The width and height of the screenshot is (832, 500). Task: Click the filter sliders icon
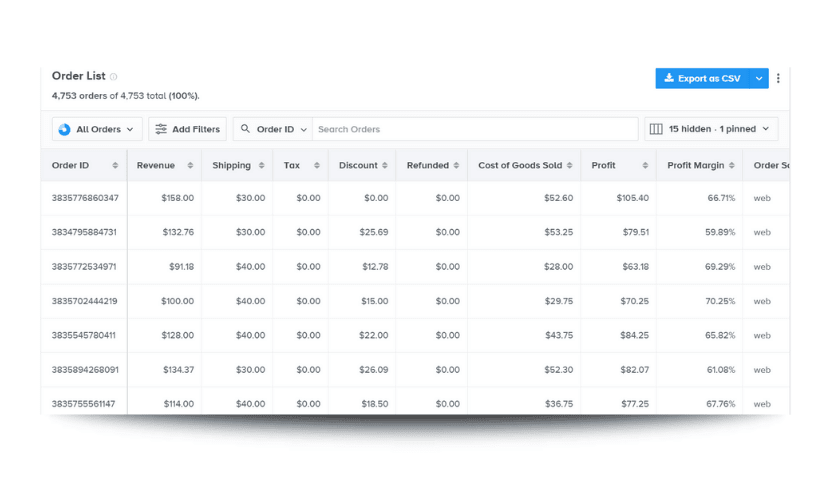161,129
